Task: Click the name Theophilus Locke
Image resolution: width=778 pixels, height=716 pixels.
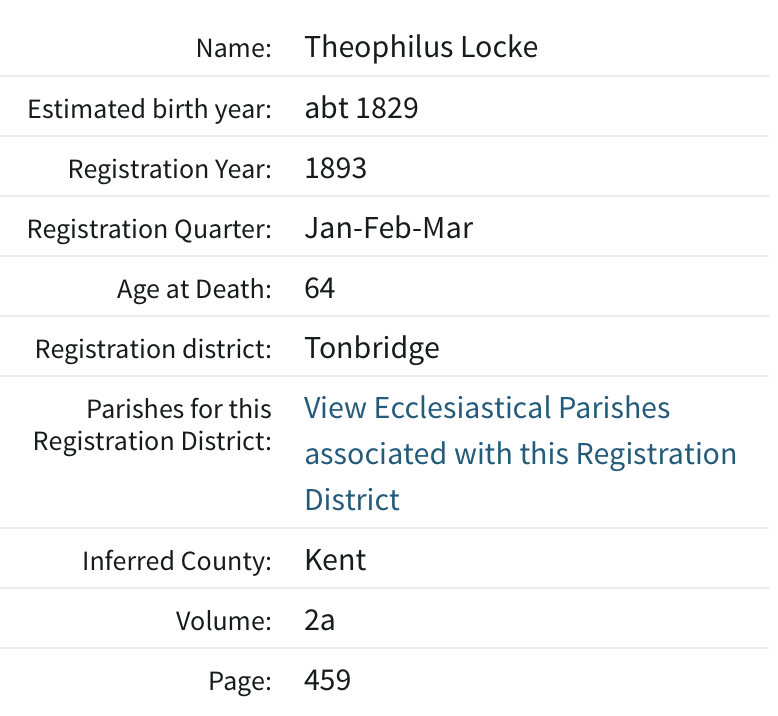Action: pyautogui.click(x=421, y=47)
